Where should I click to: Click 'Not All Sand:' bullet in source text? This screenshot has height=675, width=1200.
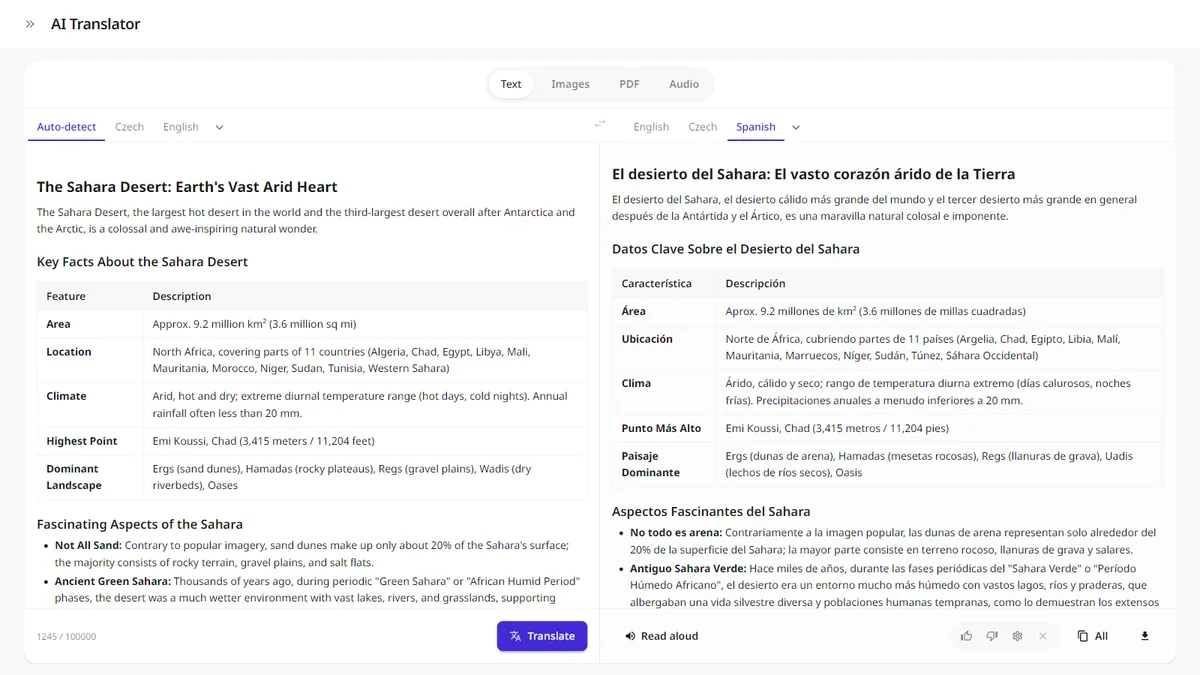(x=88, y=545)
